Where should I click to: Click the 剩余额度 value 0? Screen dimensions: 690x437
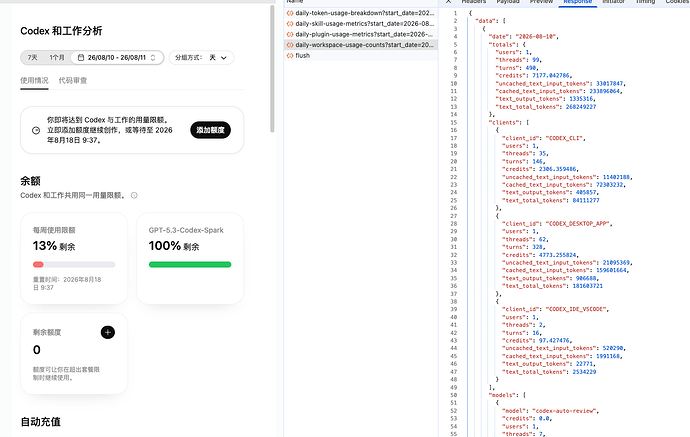[37, 350]
